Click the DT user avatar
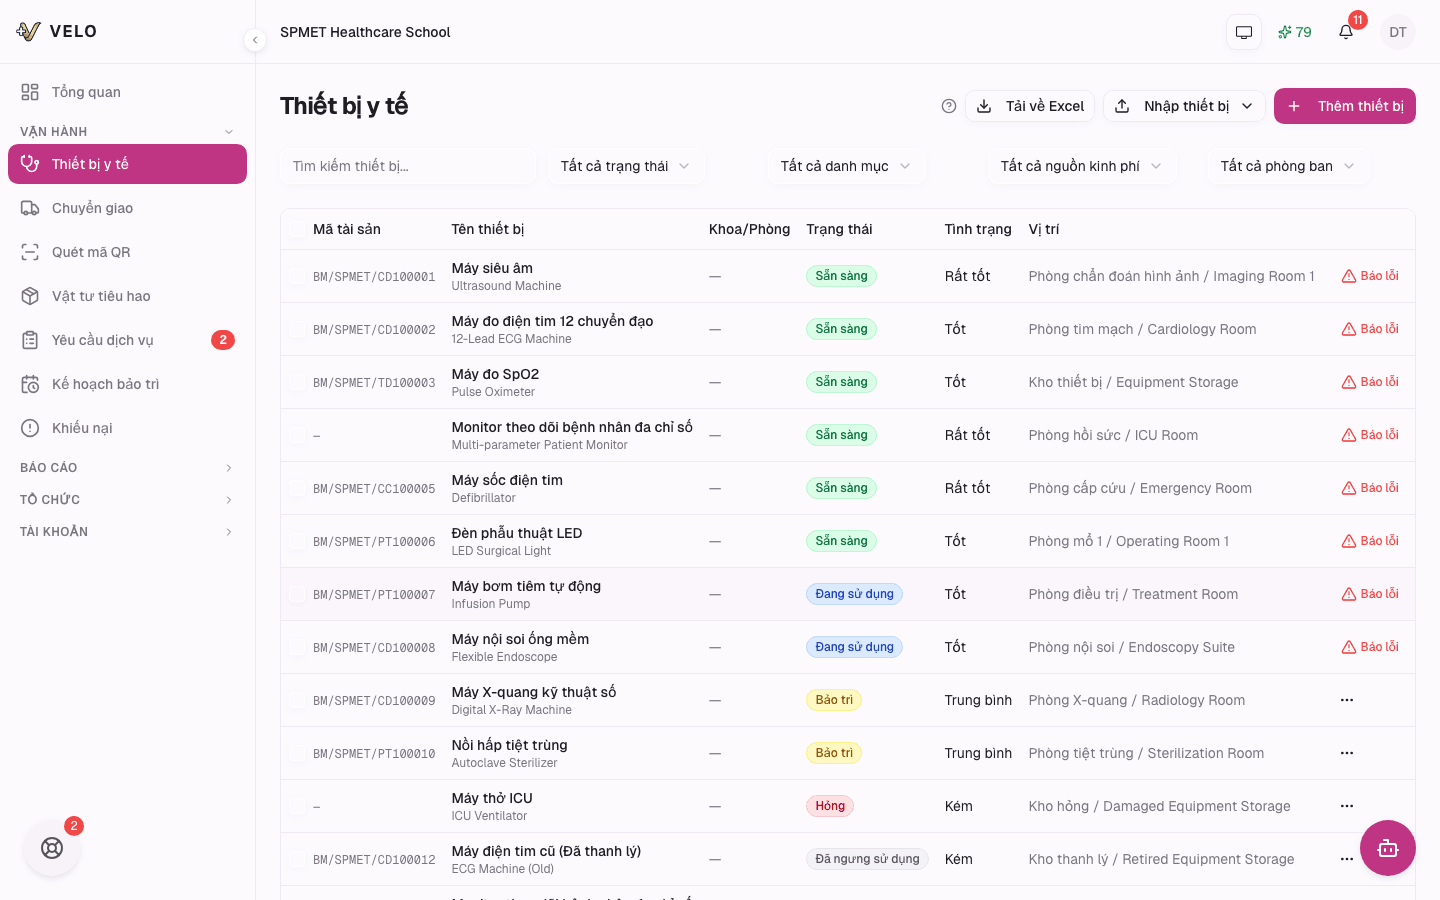 pyautogui.click(x=1397, y=32)
